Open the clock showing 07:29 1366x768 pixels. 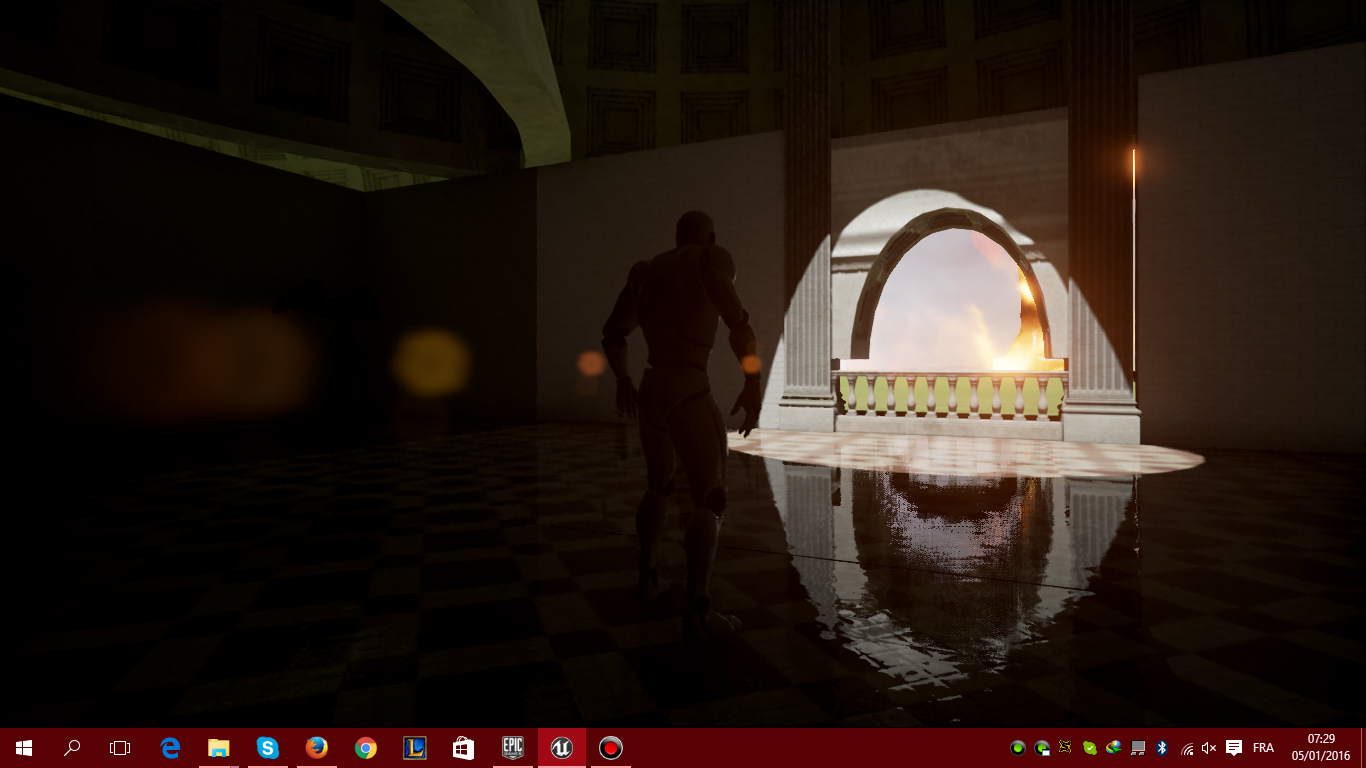1321,748
